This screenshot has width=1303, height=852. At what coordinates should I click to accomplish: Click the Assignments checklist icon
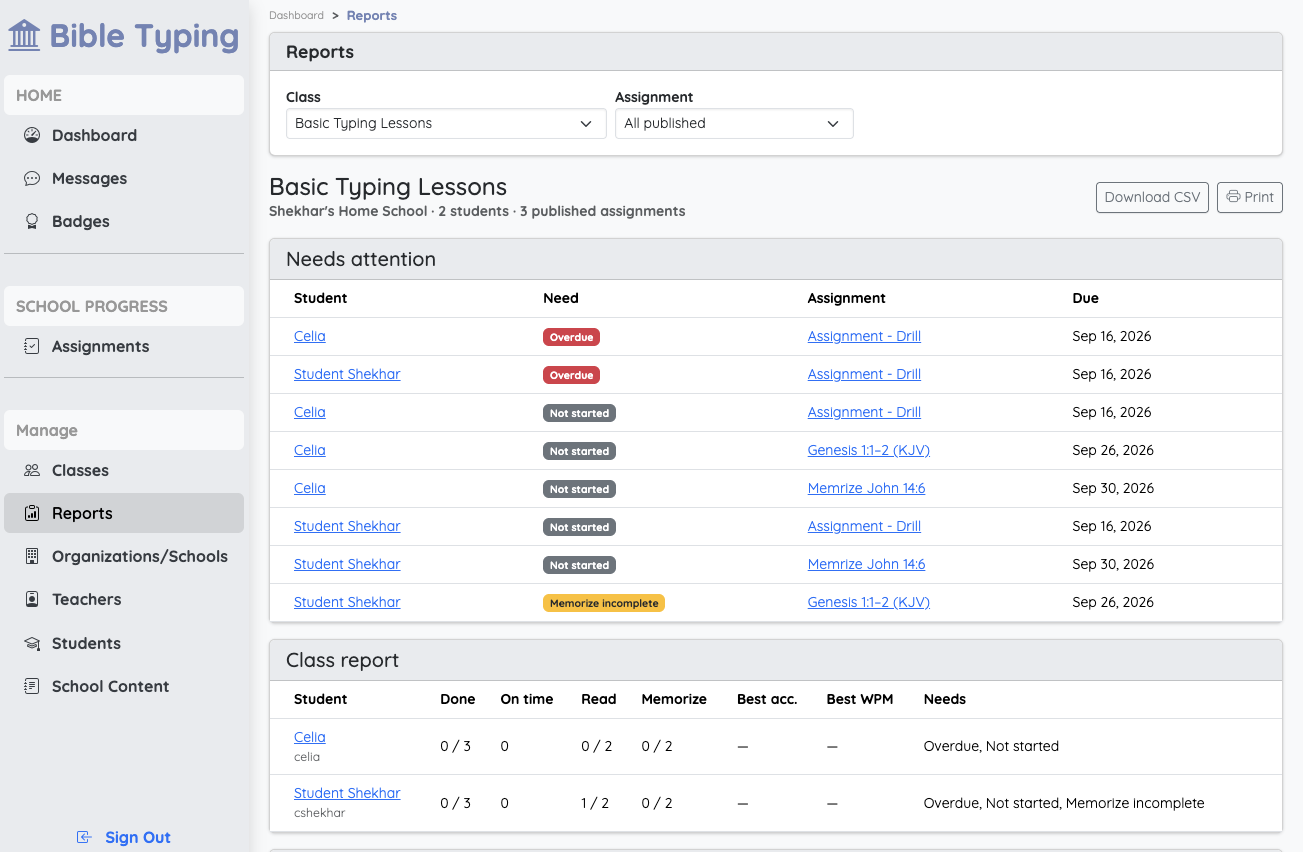[x=32, y=346]
